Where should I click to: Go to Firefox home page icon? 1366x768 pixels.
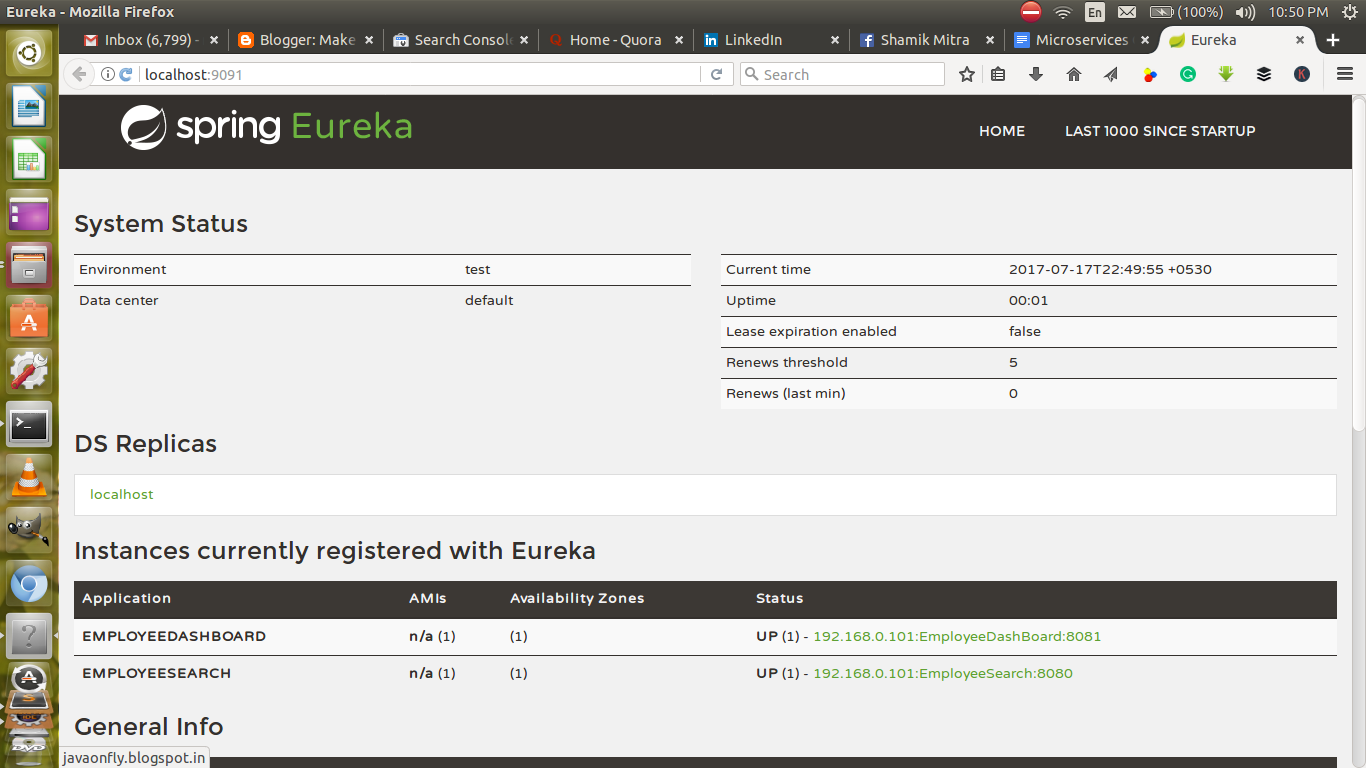coord(1074,74)
